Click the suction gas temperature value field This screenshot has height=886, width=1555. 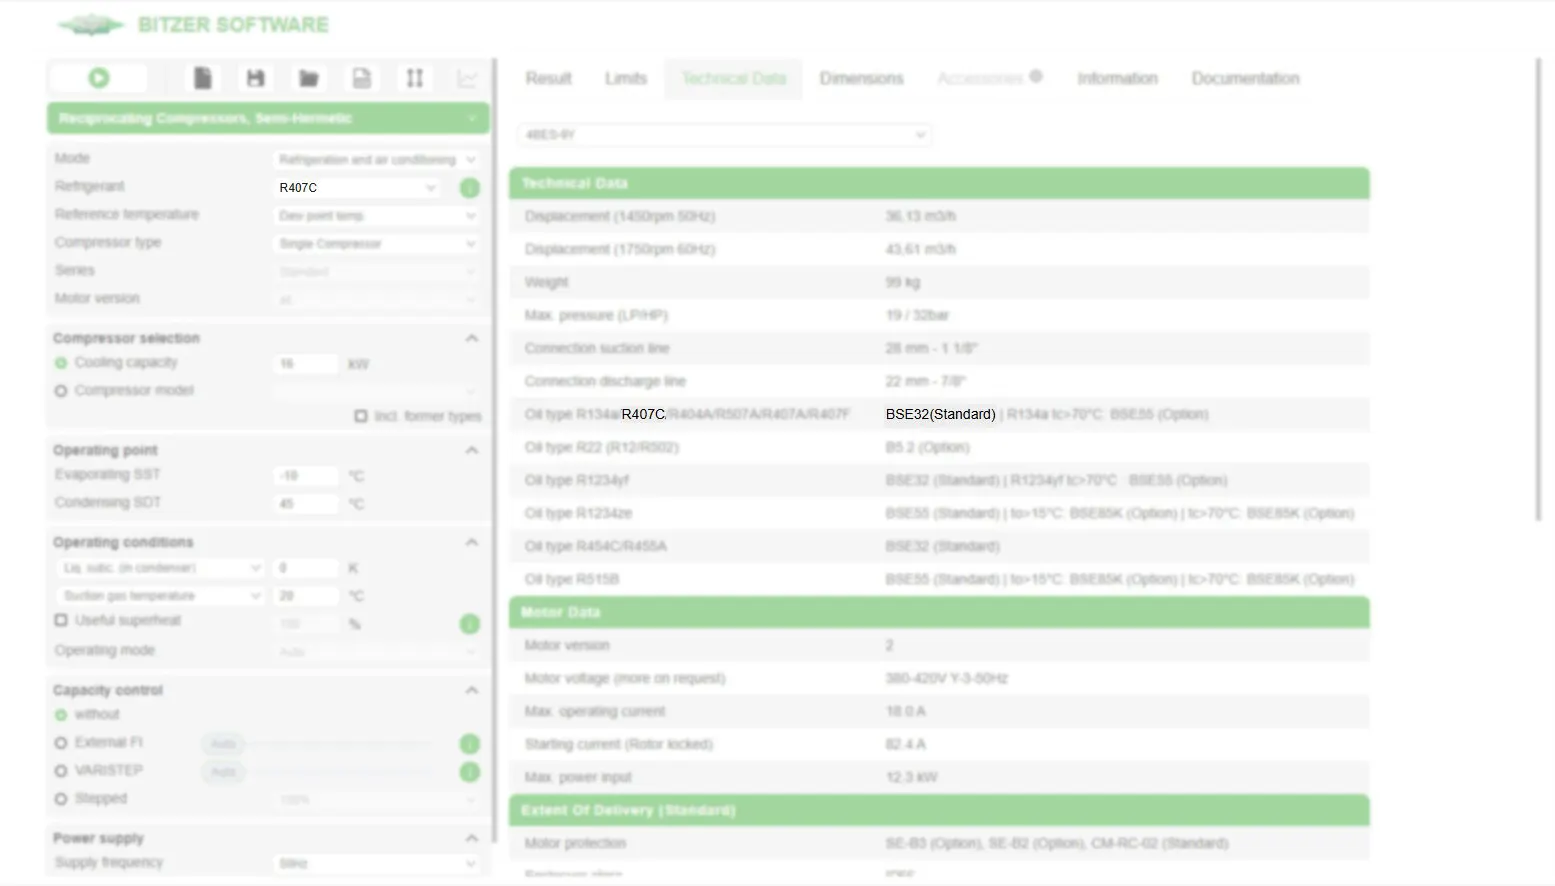[x=306, y=596]
